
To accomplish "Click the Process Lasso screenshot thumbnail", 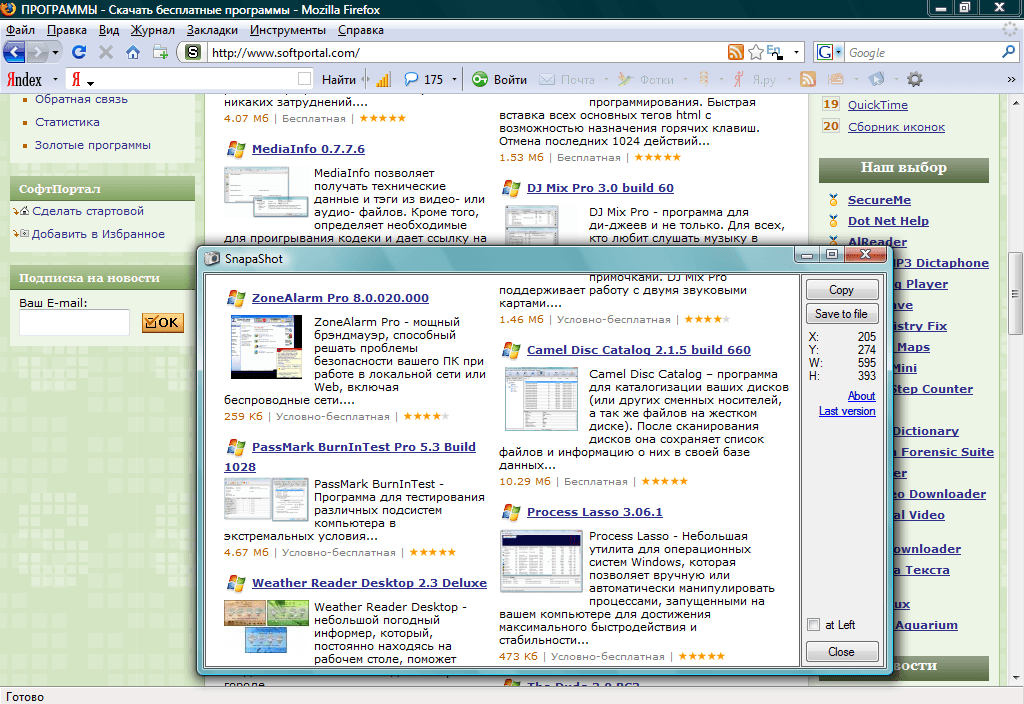I will tap(541, 561).
